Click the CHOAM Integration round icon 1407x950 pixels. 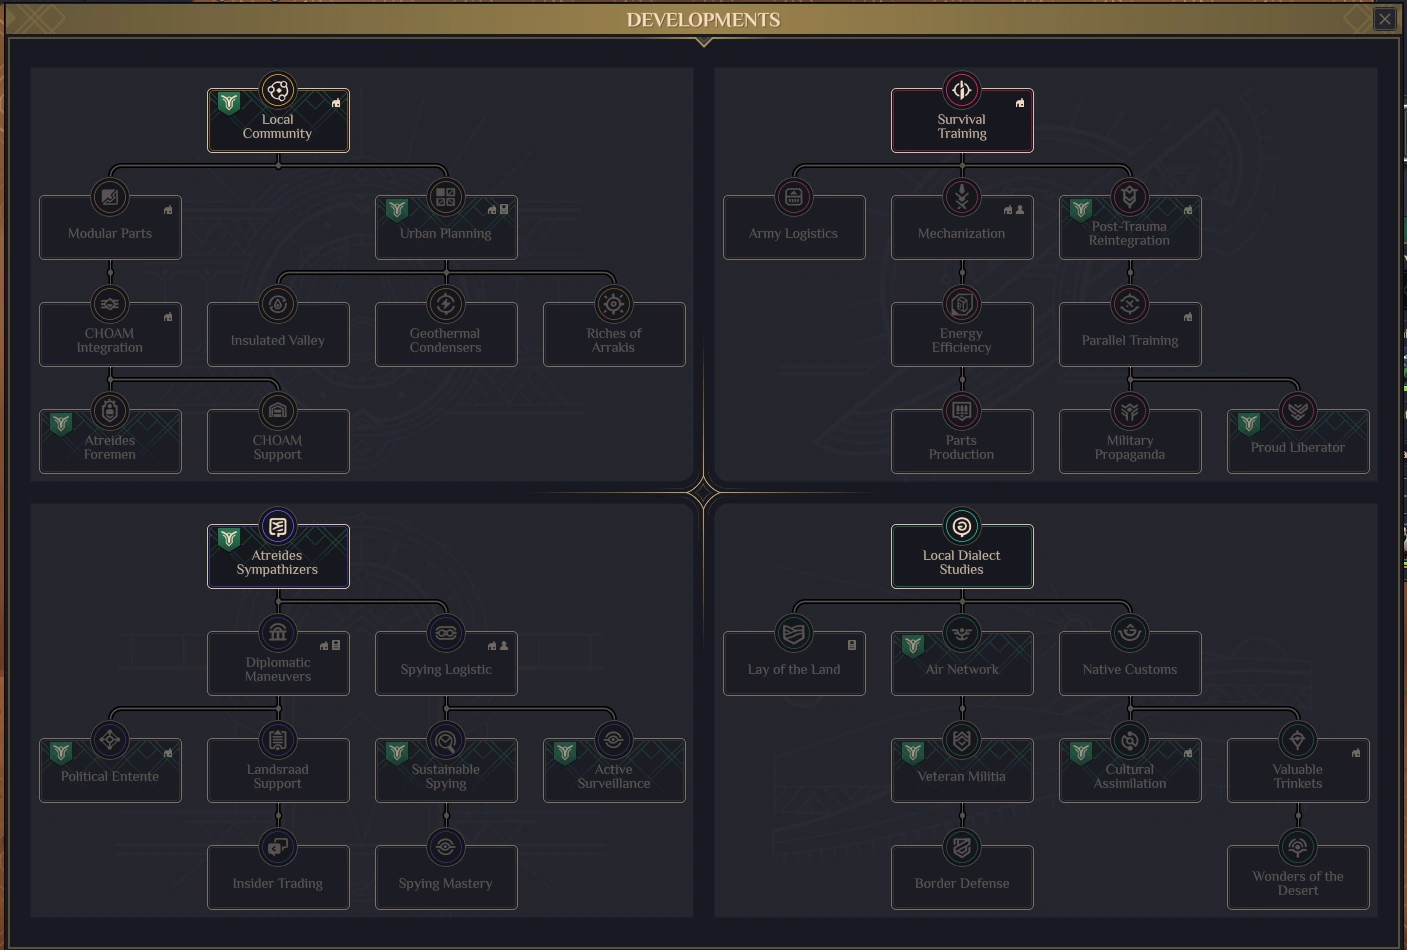point(110,304)
